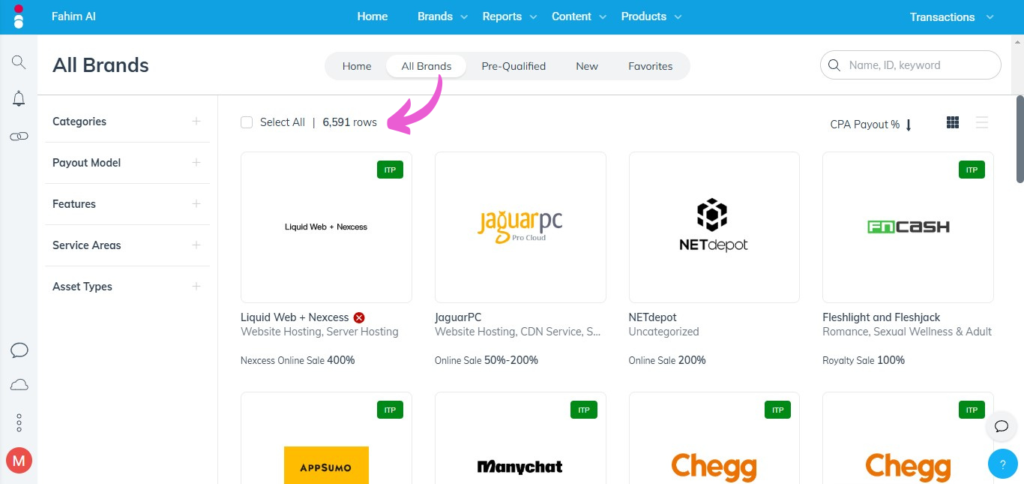Click ITP badge on Manychat card

pyautogui.click(x=584, y=410)
